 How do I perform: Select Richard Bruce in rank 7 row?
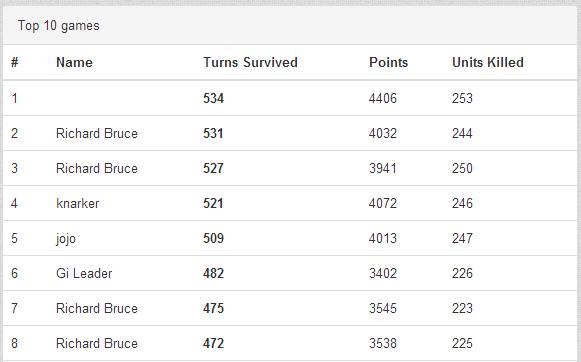click(97, 308)
